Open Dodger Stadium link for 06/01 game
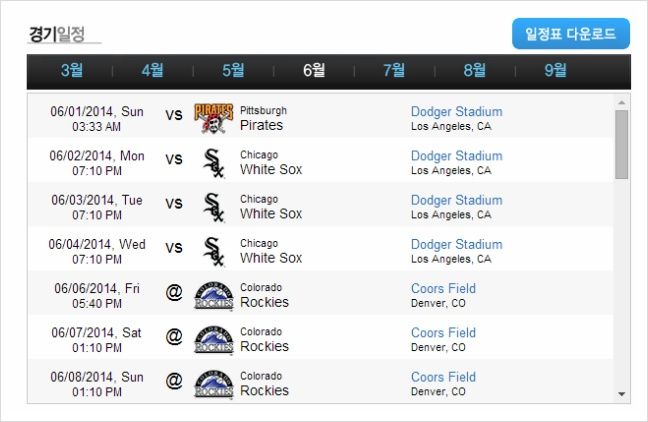This screenshot has width=648, height=422. click(x=457, y=112)
